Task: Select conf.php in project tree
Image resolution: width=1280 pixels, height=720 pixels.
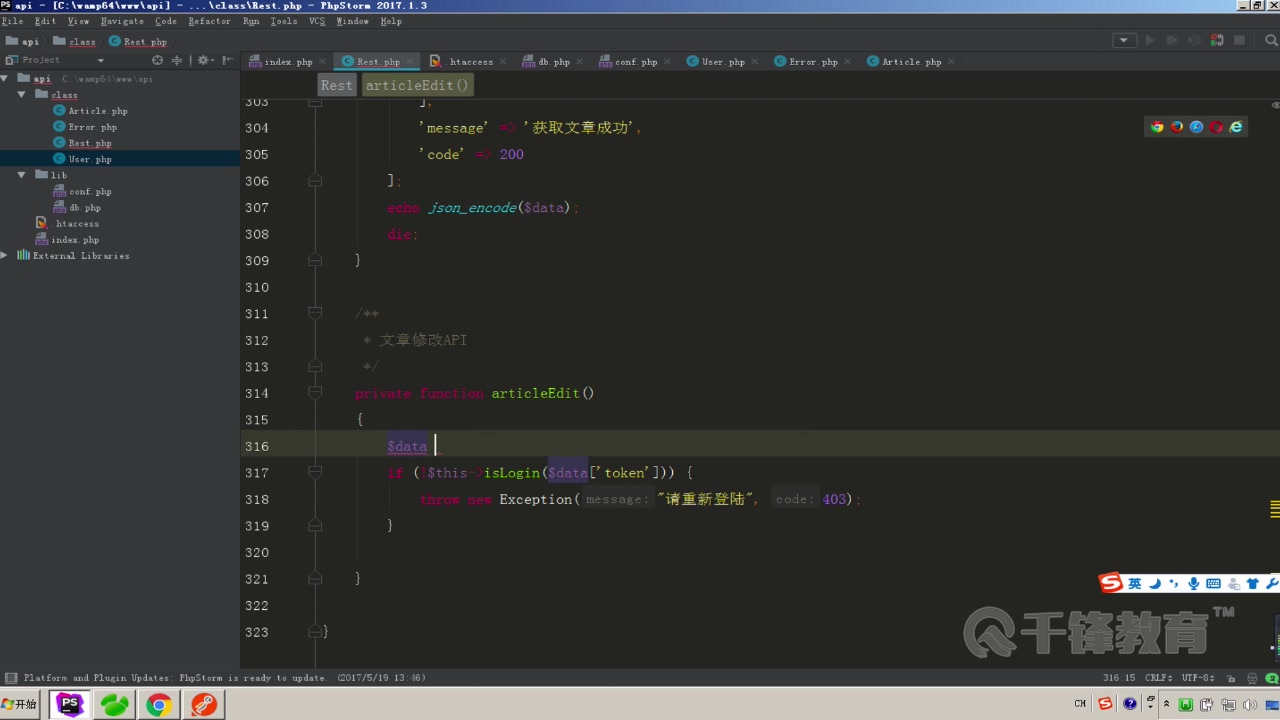Action: (x=90, y=191)
